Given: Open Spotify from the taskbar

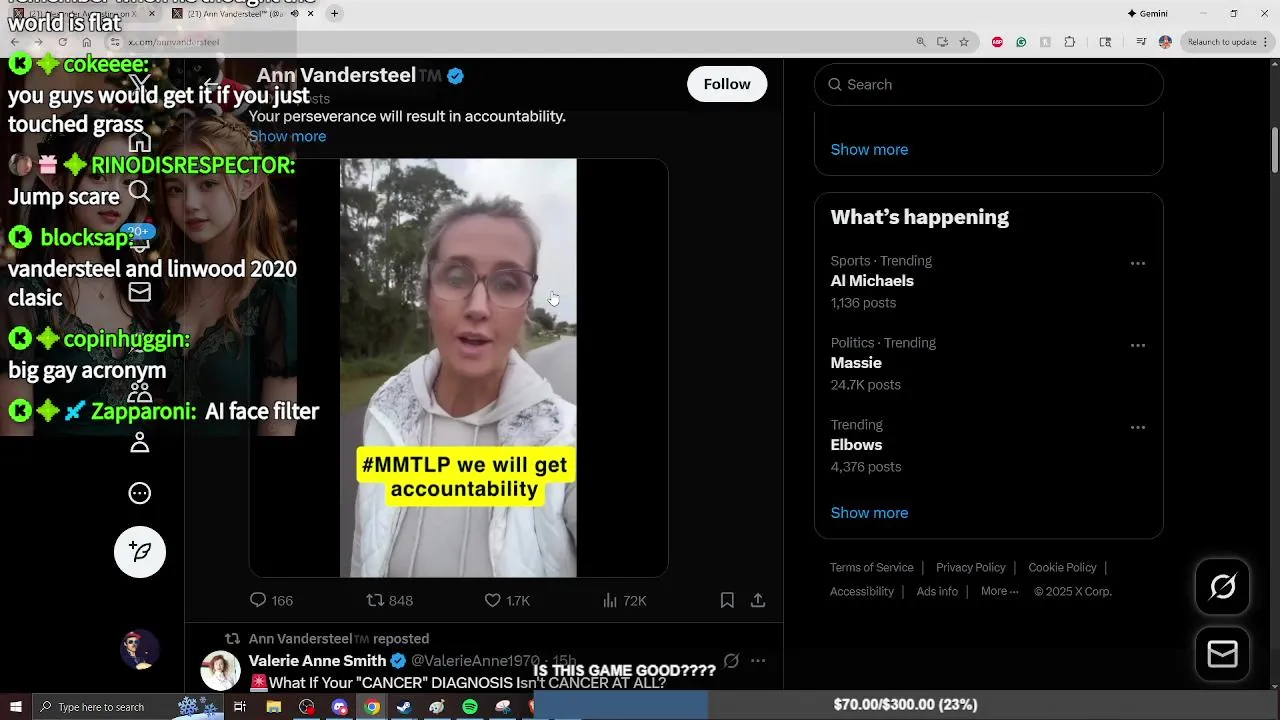Looking at the screenshot, I should (470, 707).
